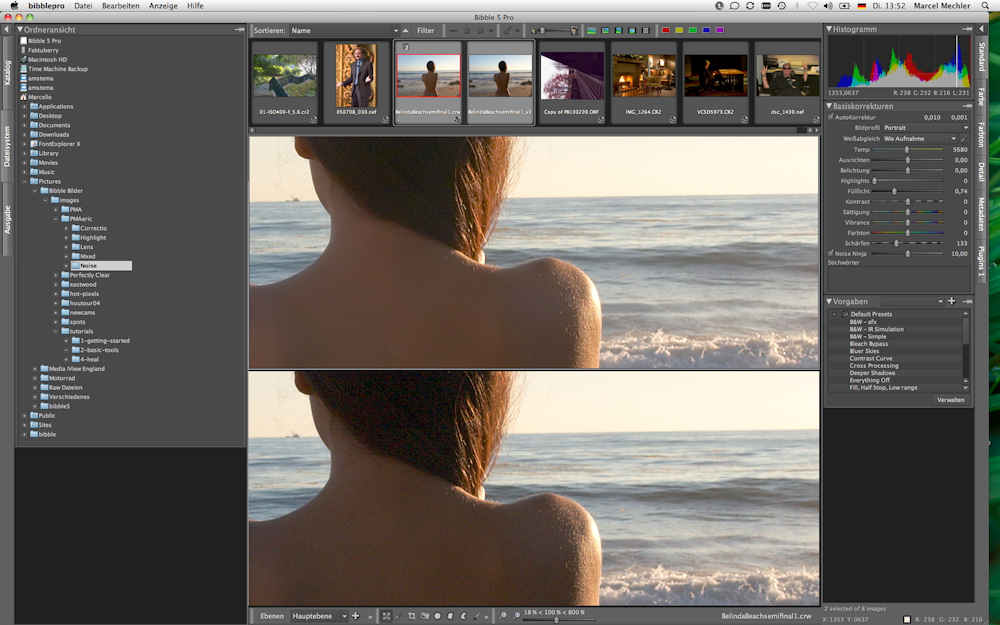This screenshot has height=625, width=1000.
Task: Open the Bearbeiten menu
Action: point(121,6)
